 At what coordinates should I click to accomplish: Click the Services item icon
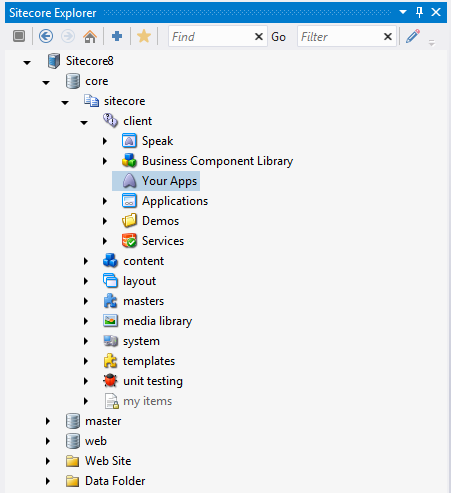pyautogui.click(x=129, y=241)
